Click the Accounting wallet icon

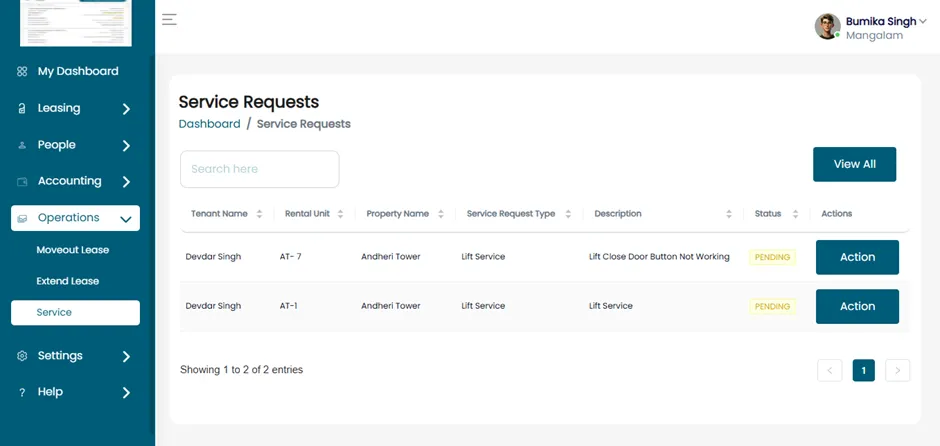pos(22,182)
